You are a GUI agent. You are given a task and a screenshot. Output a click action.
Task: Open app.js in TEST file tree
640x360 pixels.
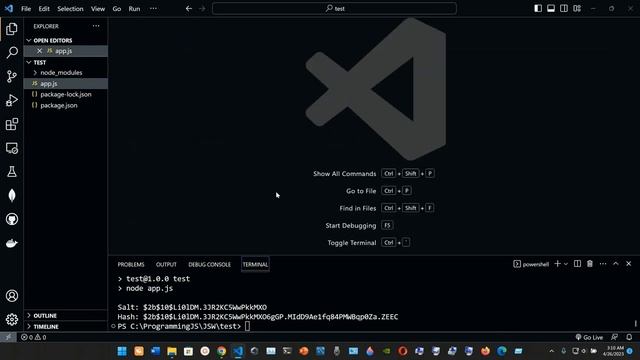point(66,84)
